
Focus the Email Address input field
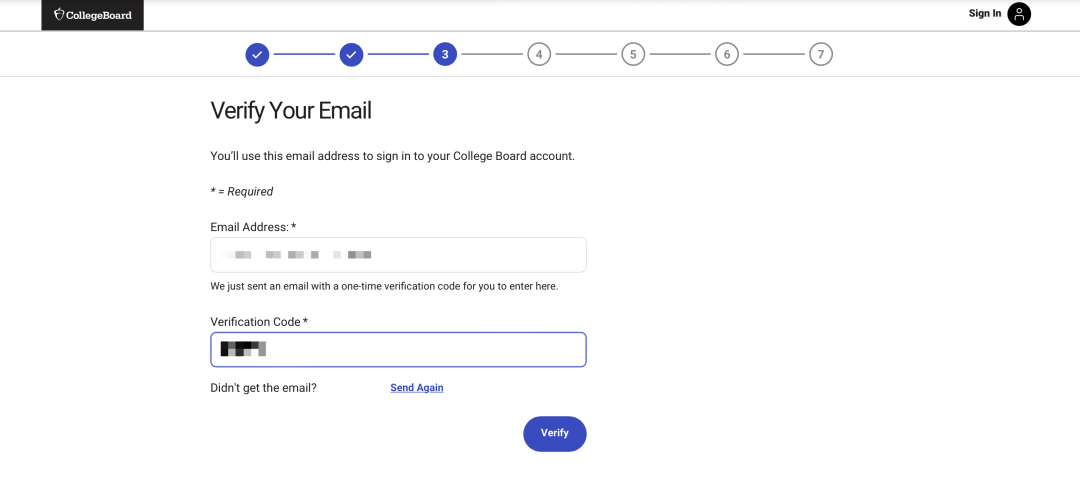pyautogui.click(x=398, y=255)
